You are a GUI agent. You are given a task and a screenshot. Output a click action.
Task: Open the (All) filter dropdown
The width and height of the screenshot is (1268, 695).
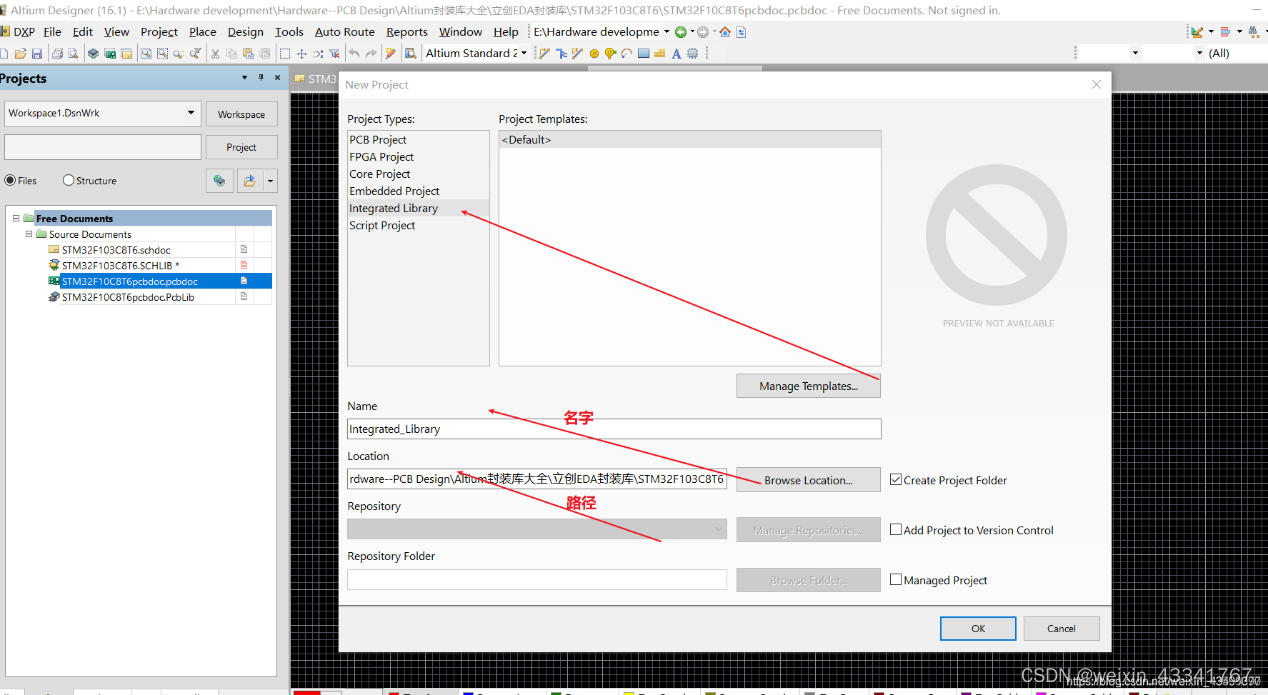pos(1219,53)
